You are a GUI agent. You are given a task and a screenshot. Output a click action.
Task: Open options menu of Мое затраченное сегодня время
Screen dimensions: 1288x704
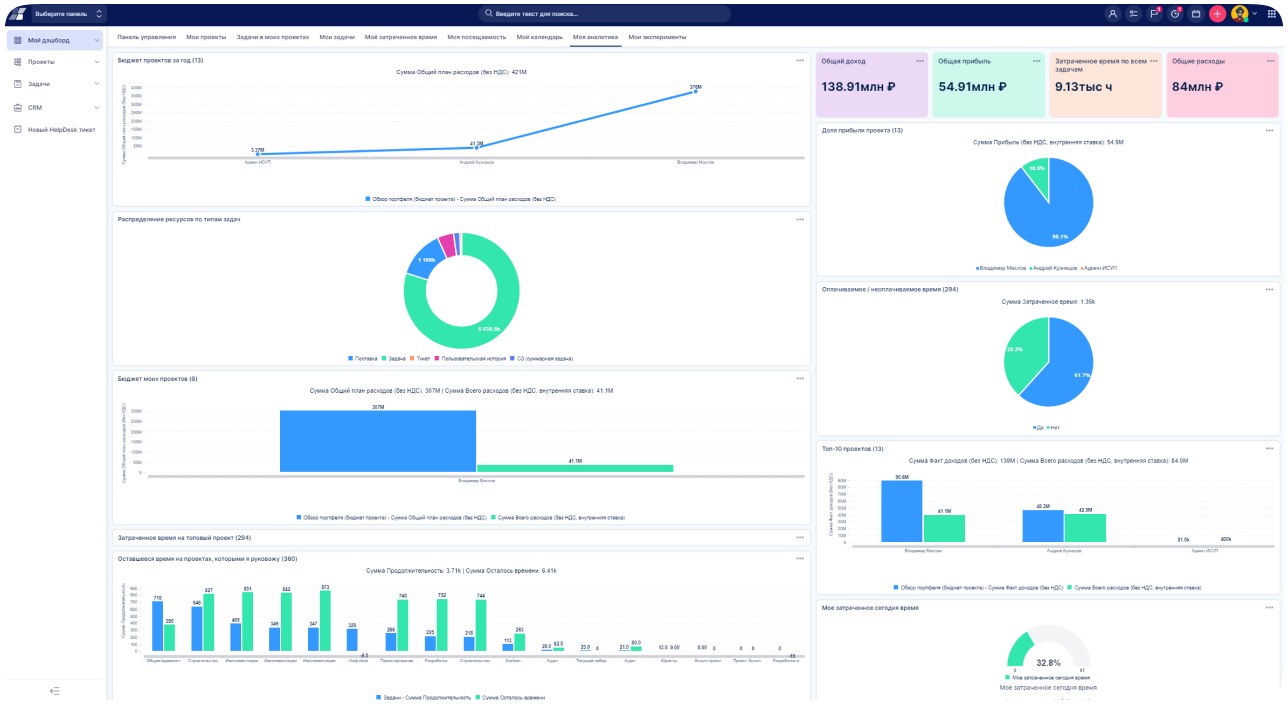[1270, 607]
